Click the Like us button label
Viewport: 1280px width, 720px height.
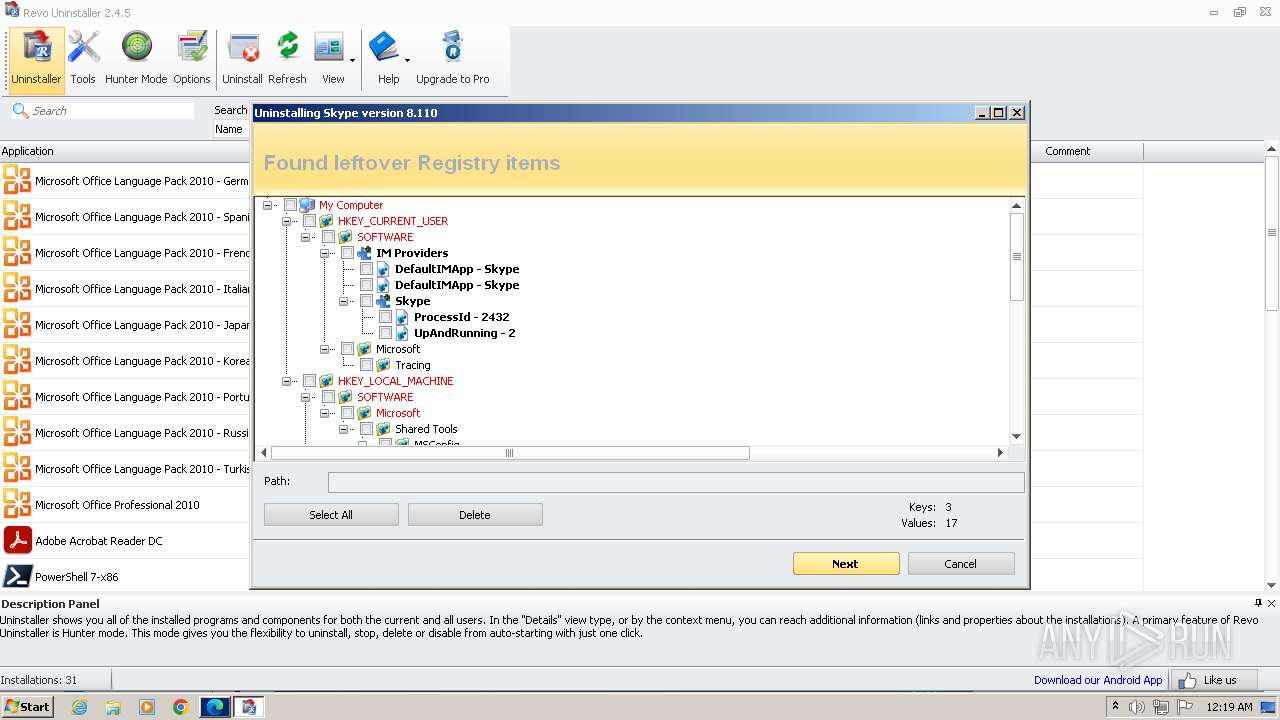(1220, 680)
